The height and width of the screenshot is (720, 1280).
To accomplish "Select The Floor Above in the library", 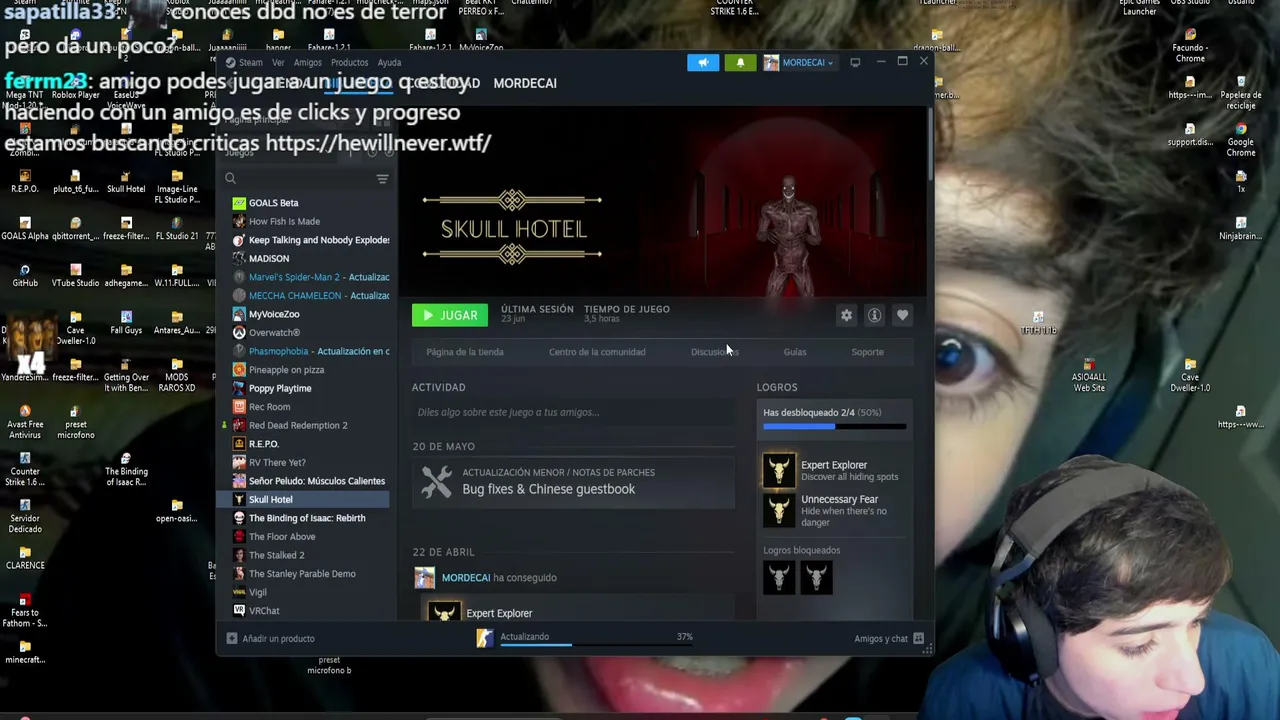I will coord(310,537).
